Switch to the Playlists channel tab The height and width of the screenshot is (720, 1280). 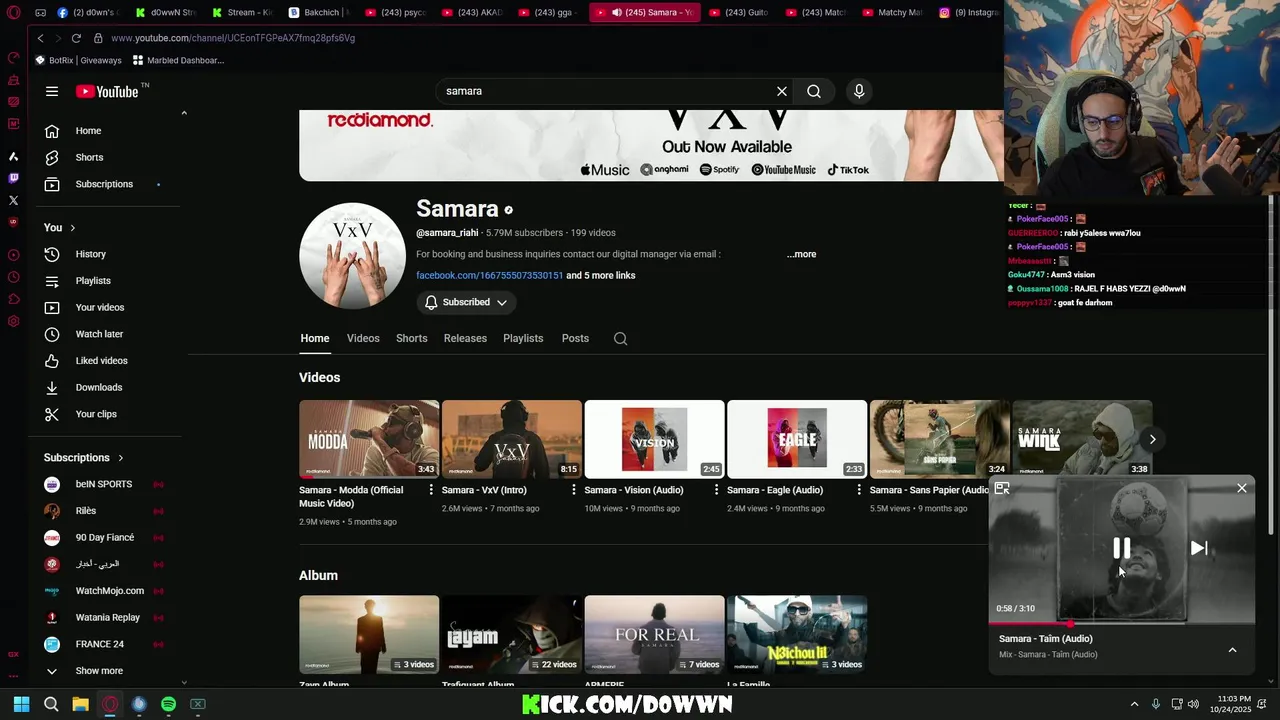click(523, 338)
